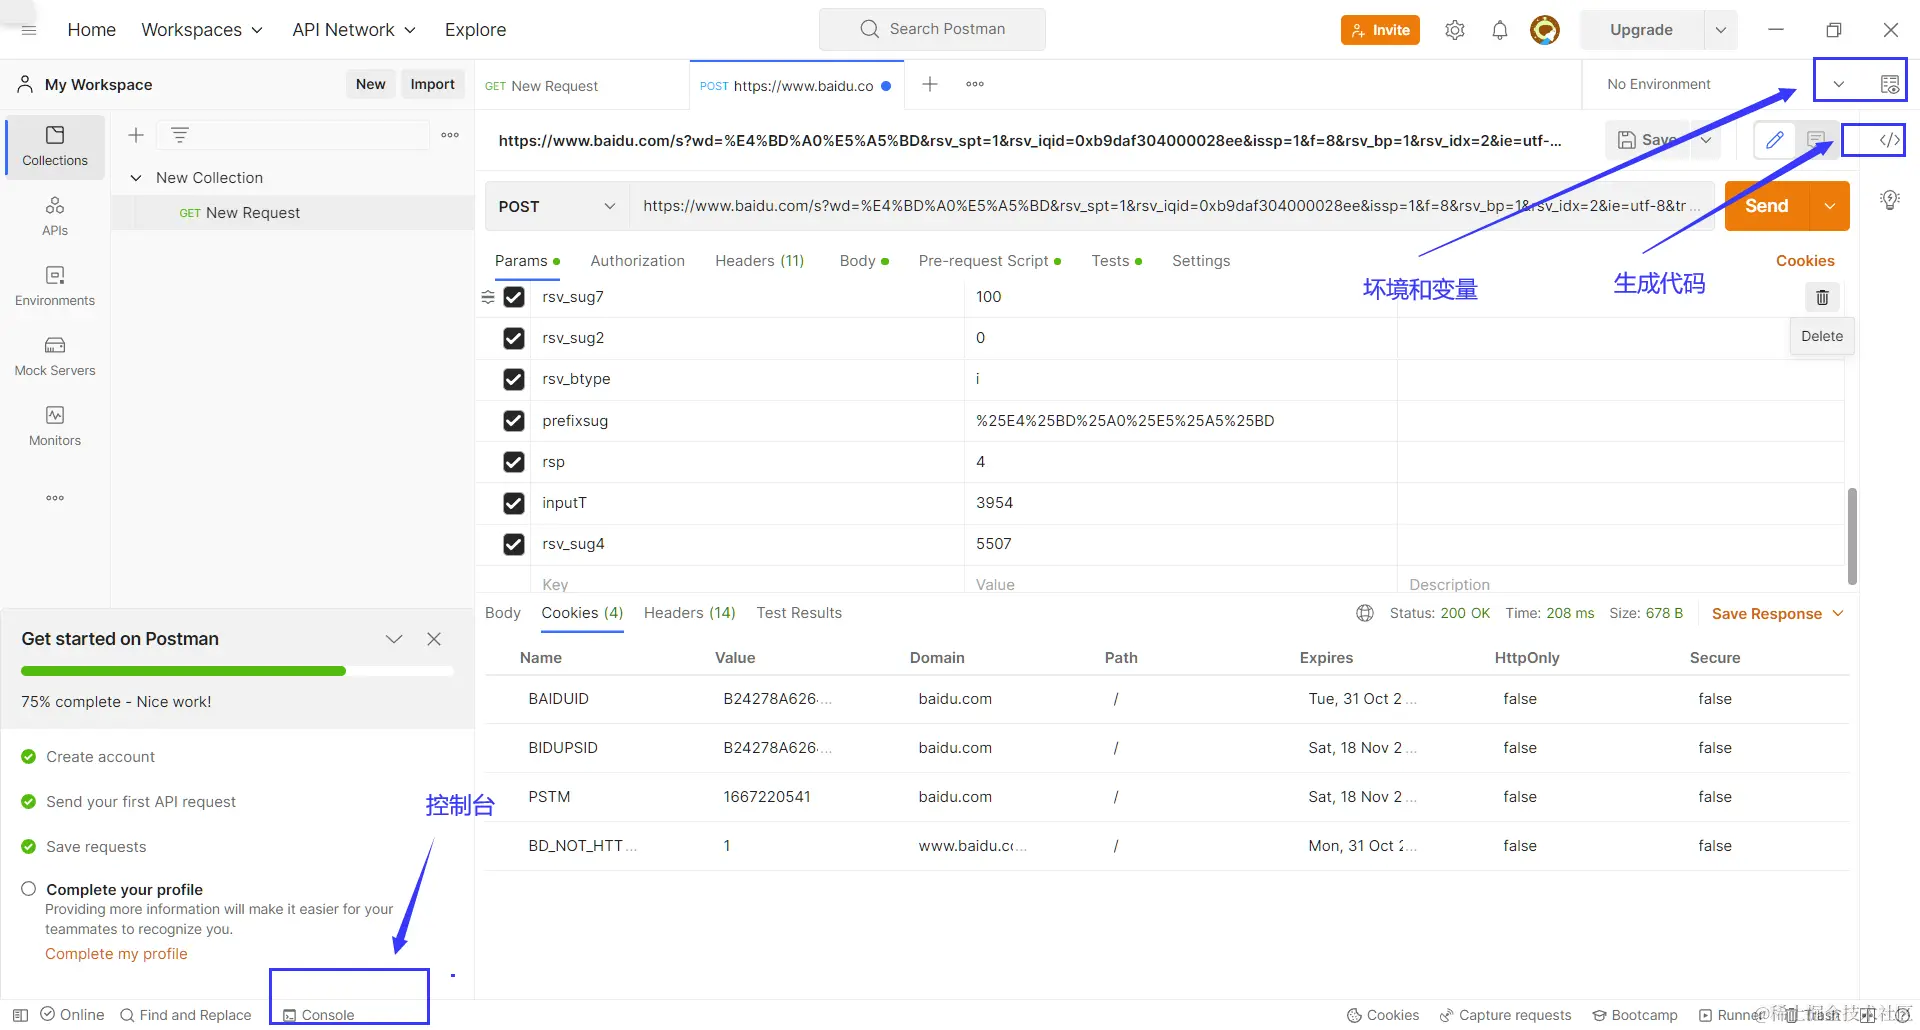Image resolution: width=1920 pixels, height=1030 pixels.
Task: Open the environment quick look icon
Action: (x=1890, y=84)
